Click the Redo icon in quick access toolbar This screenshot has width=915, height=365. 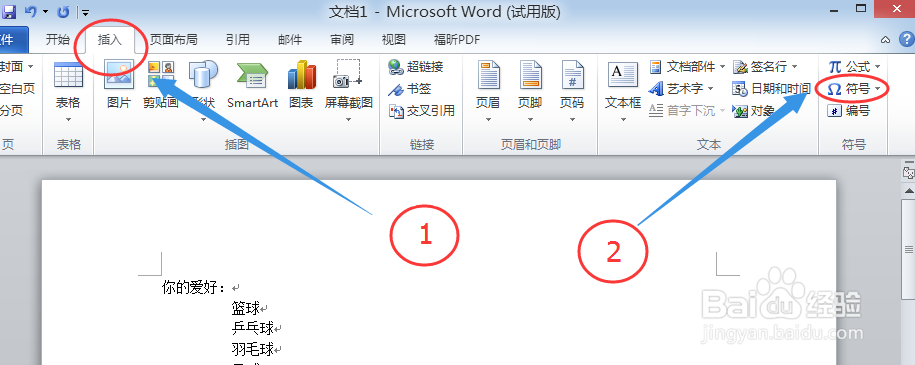tap(64, 11)
